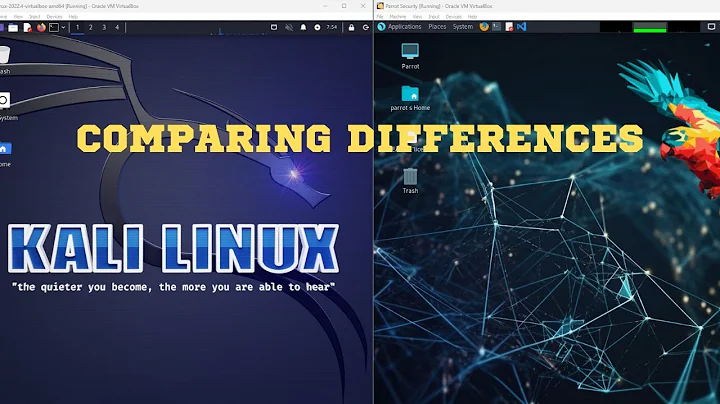Viewport: 720px width, 404px height.
Task: Open the file manager in Kali panel
Action: point(13,28)
